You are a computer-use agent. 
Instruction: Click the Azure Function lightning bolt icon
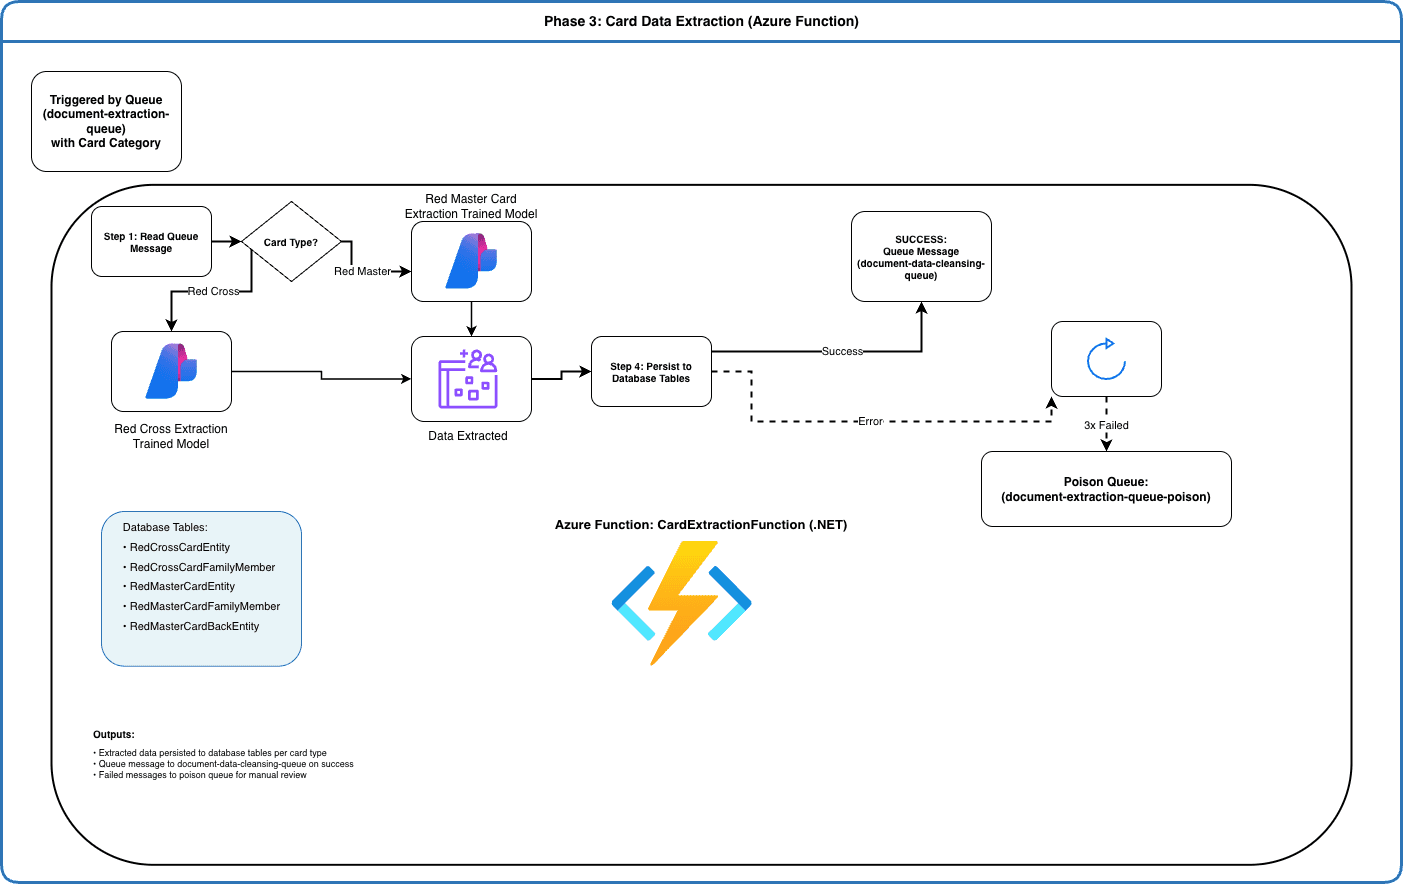point(681,603)
